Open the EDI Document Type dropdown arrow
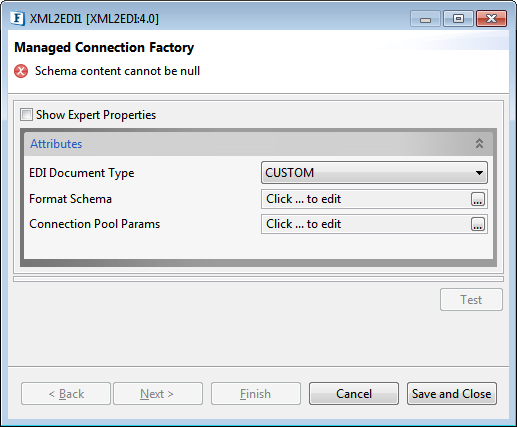This screenshot has width=517, height=427. click(x=479, y=173)
